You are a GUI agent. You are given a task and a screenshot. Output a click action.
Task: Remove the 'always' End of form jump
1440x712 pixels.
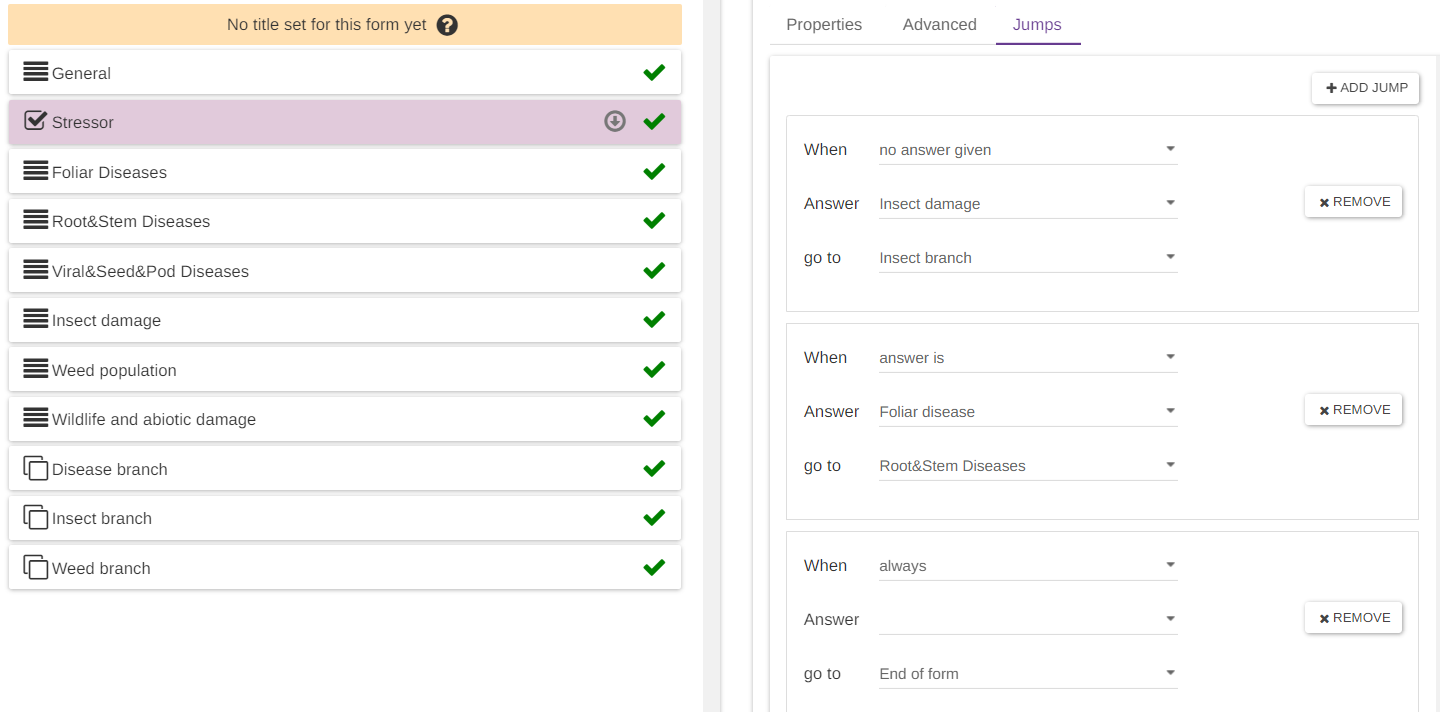pyautogui.click(x=1353, y=618)
